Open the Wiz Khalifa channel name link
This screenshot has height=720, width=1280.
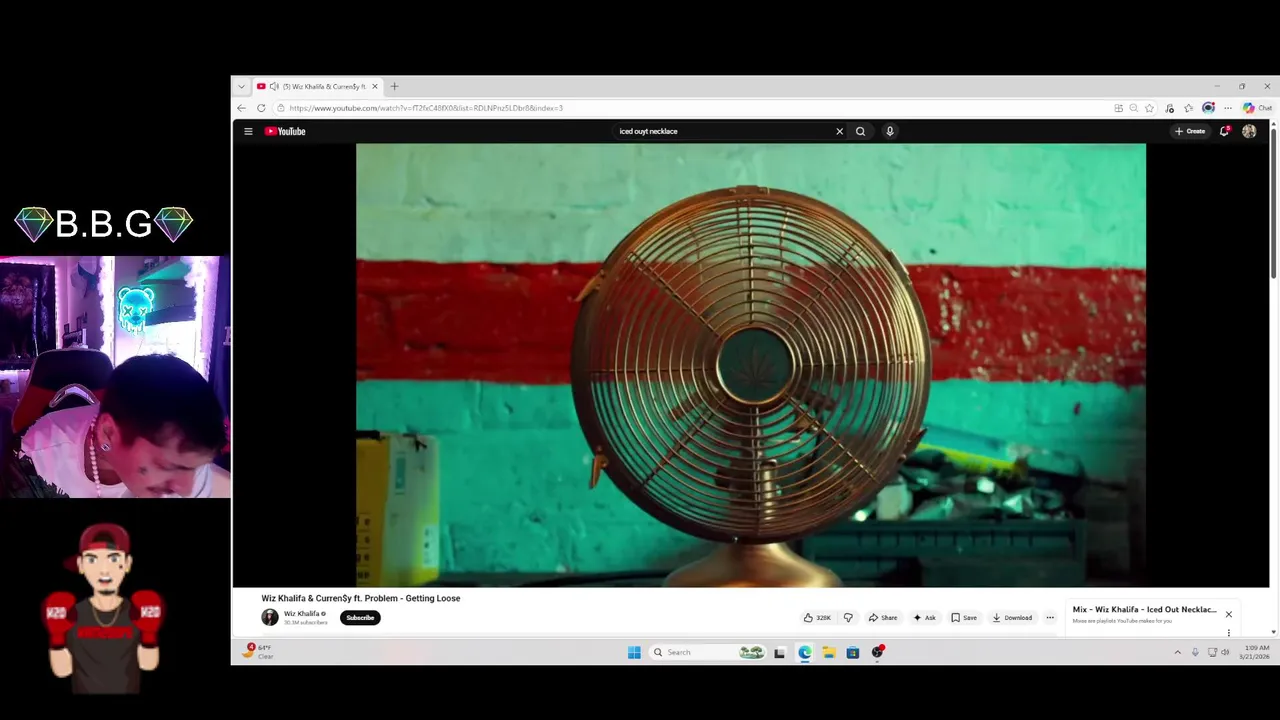tap(302, 614)
